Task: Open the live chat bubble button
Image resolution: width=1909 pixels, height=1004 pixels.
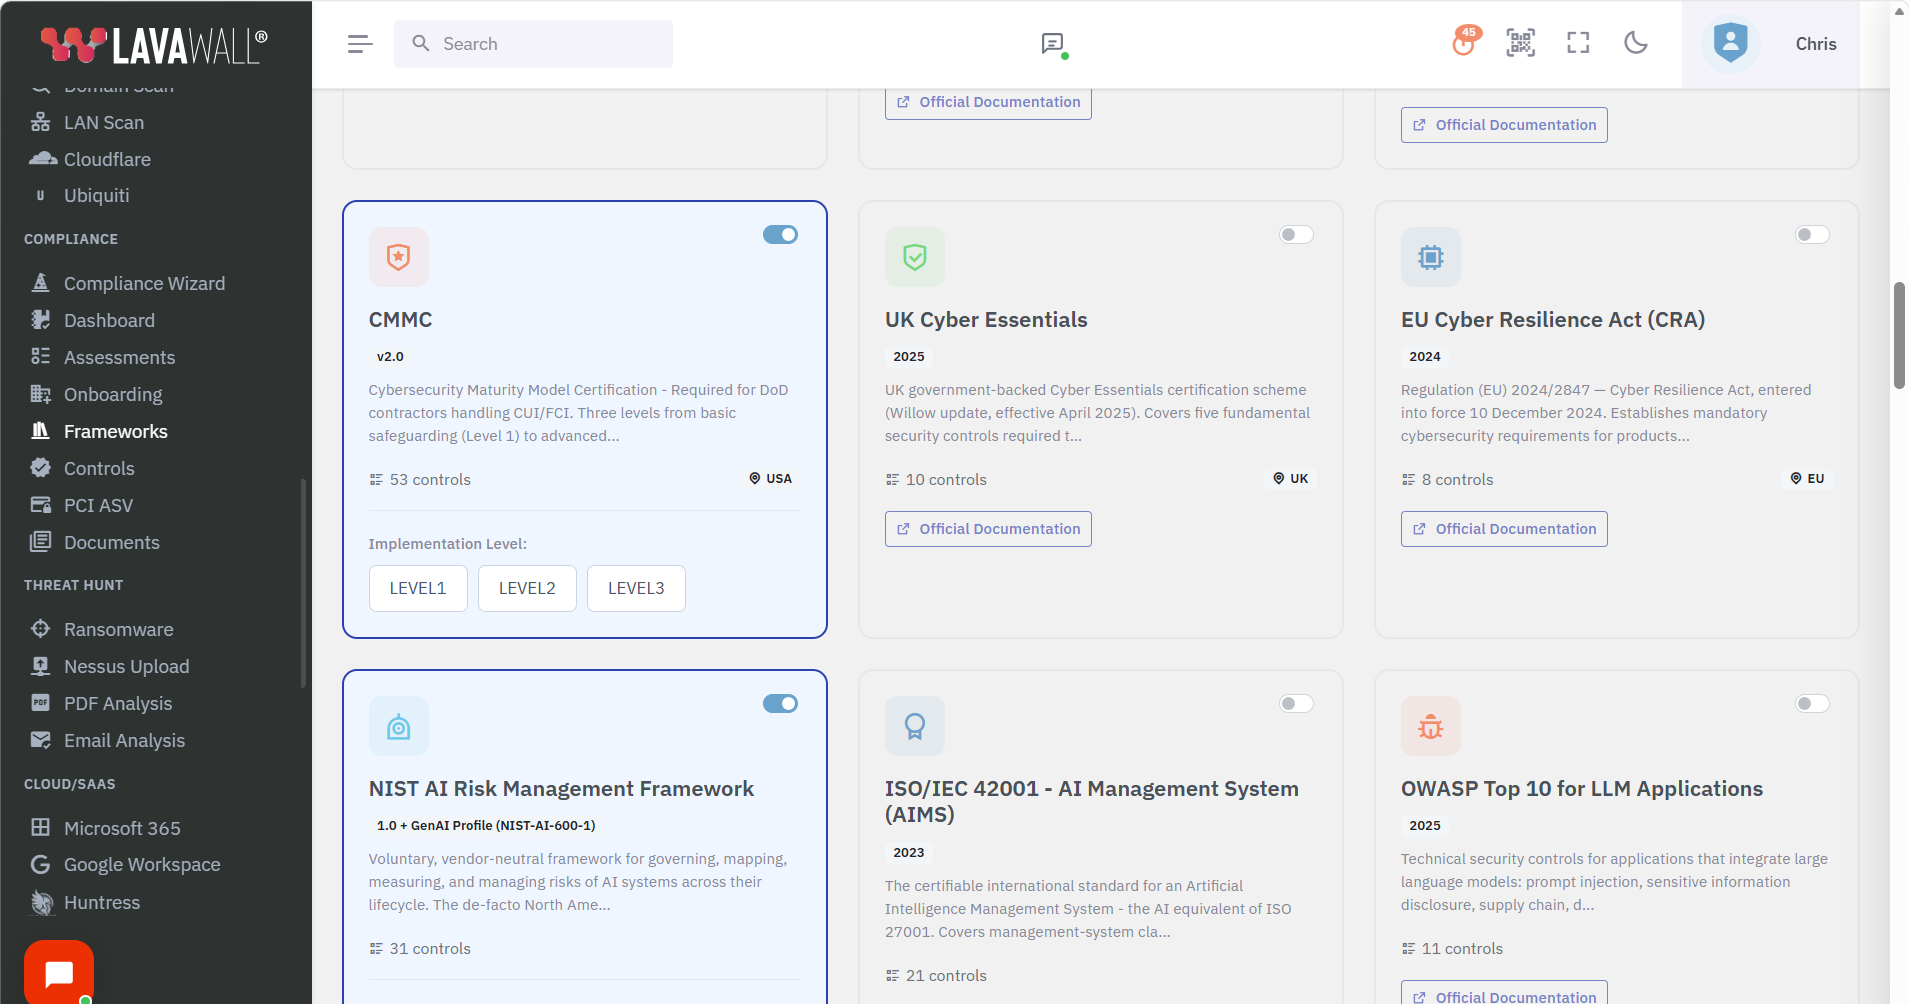Action: (x=59, y=973)
